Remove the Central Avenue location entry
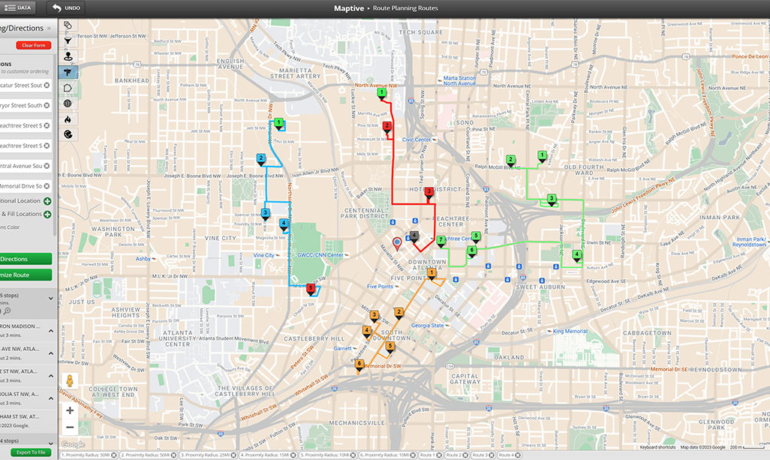 coord(47,166)
